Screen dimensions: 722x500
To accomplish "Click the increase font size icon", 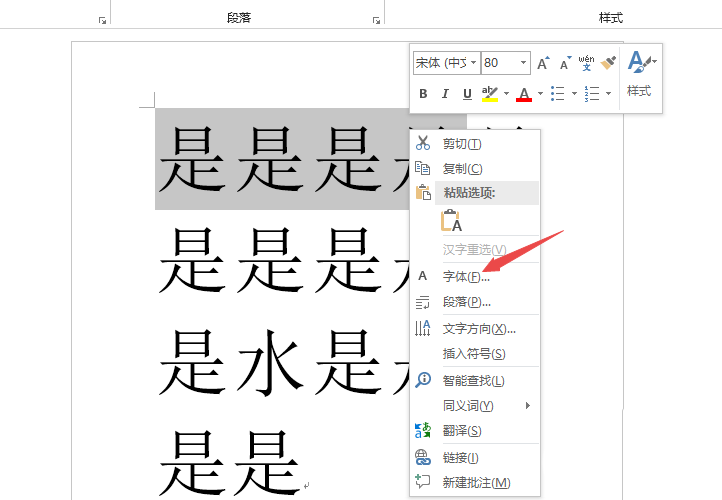I will coord(543,63).
